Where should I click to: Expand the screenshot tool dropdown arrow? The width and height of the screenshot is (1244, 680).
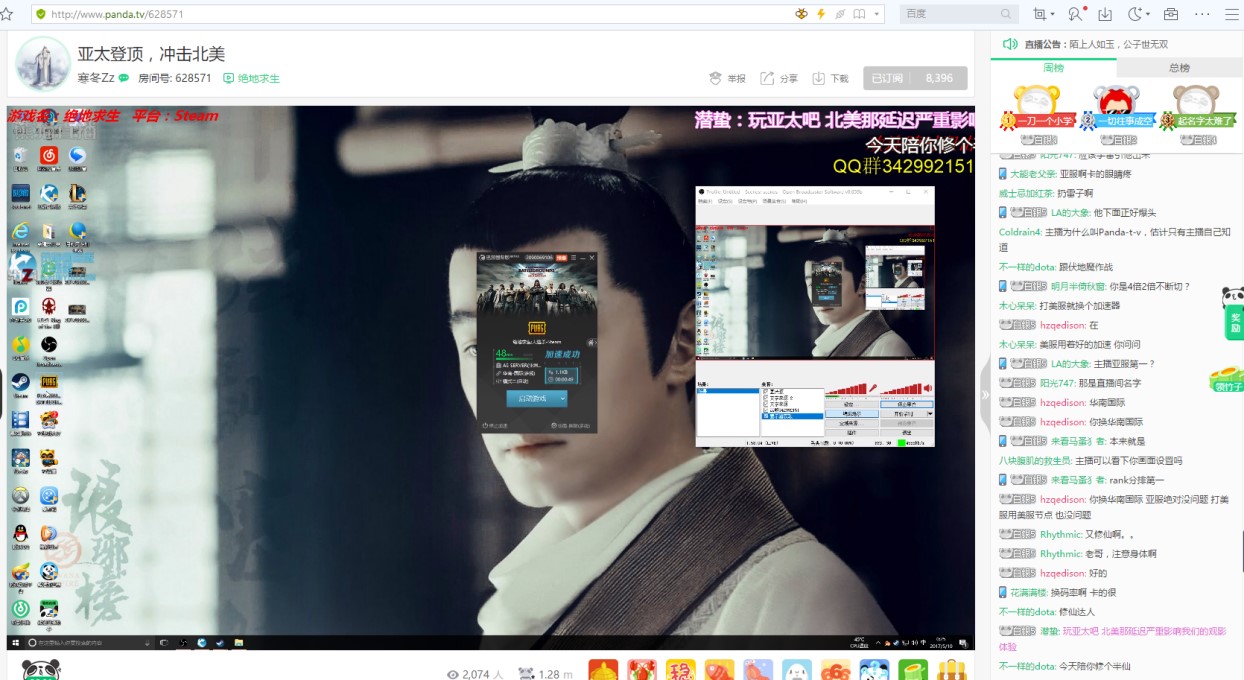tap(1052, 14)
